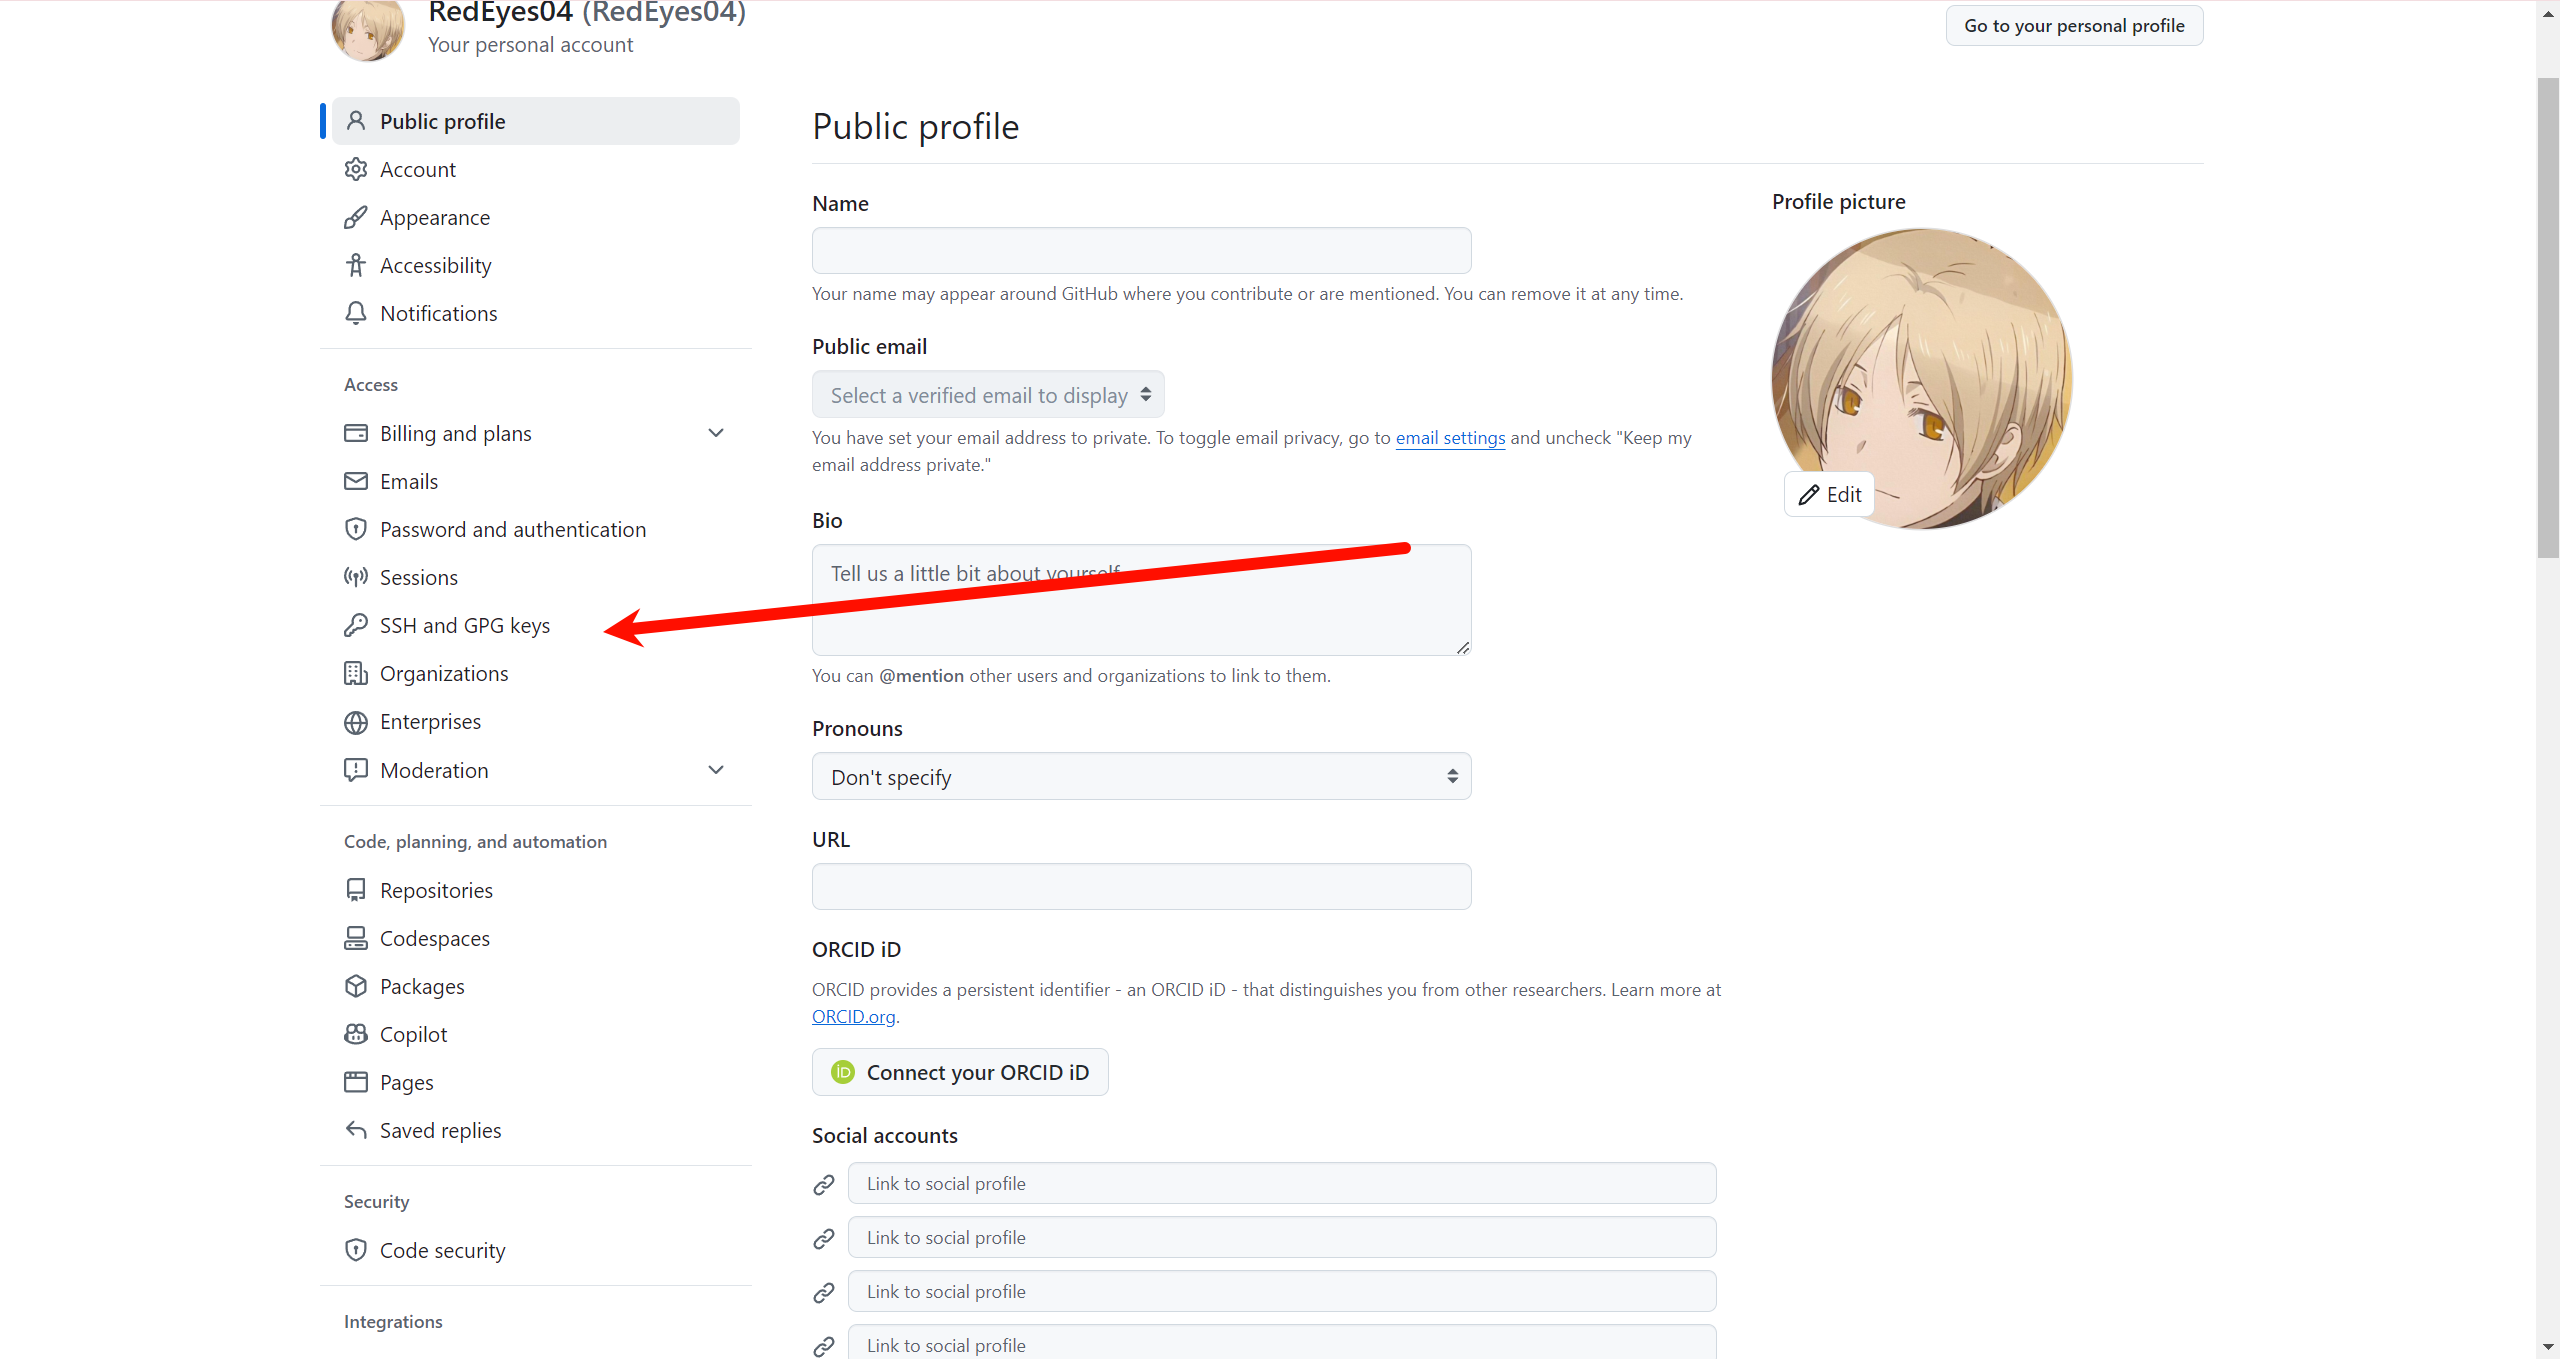Click Connect your ORCID iD button

pos(960,1072)
